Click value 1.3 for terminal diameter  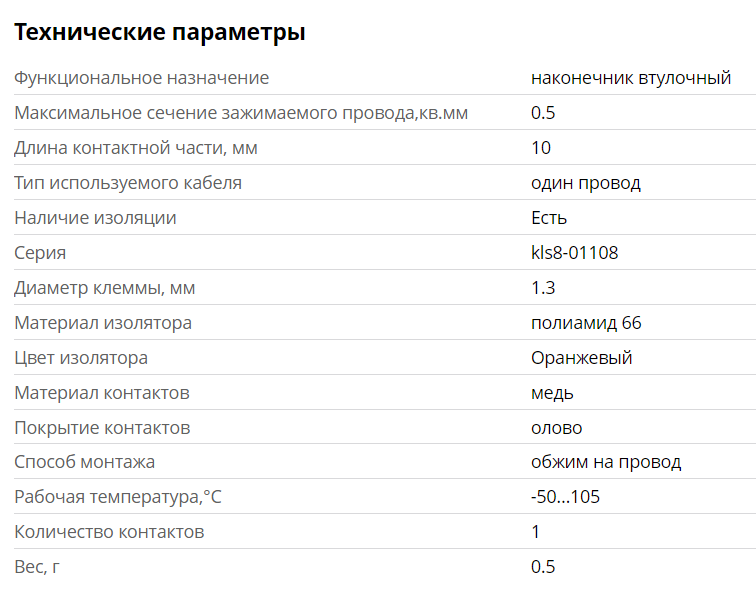coord(543,288)
